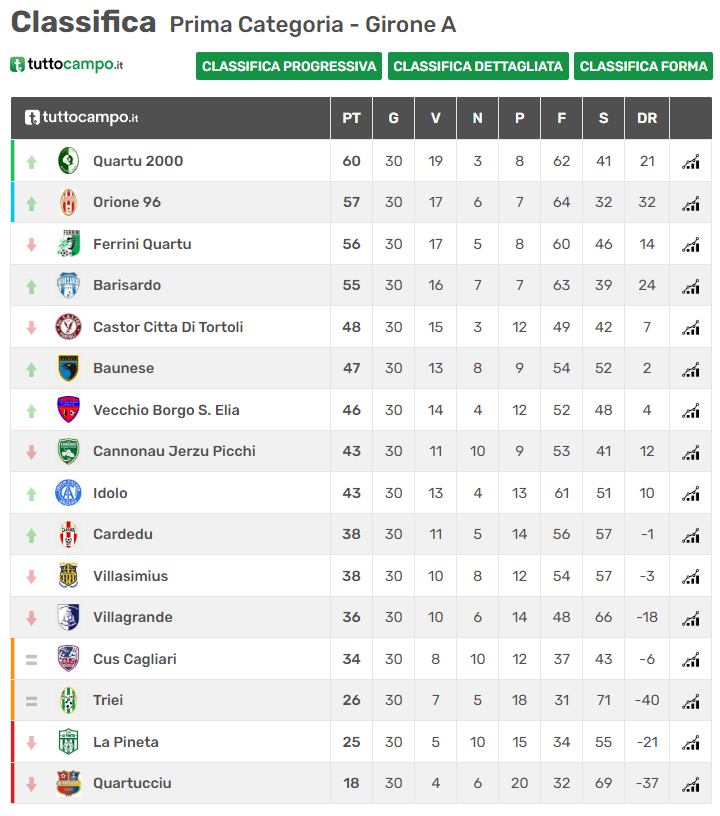Open the trend chart icon for Quartu 2000
The height and width of the screenshot is (816, 720).
tap(690, 162)
